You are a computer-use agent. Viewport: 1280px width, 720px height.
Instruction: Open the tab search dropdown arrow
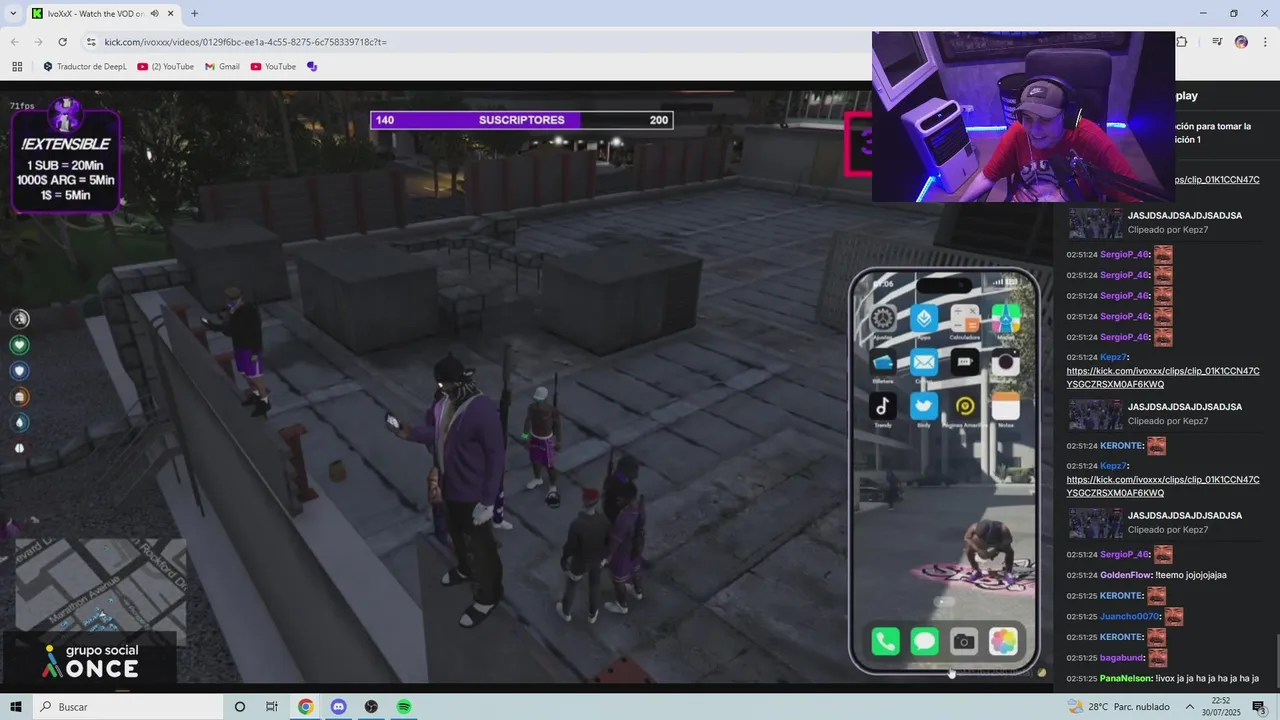pyautogui.click(x=13, y=14)
